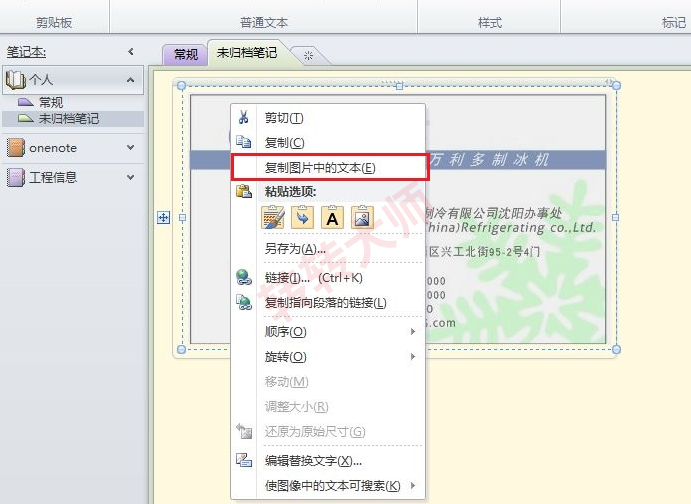Image resolution: width=691 pixels, height=504 pixels.
Task: Click the 笔记本: header label
Action: pos(26,52)
